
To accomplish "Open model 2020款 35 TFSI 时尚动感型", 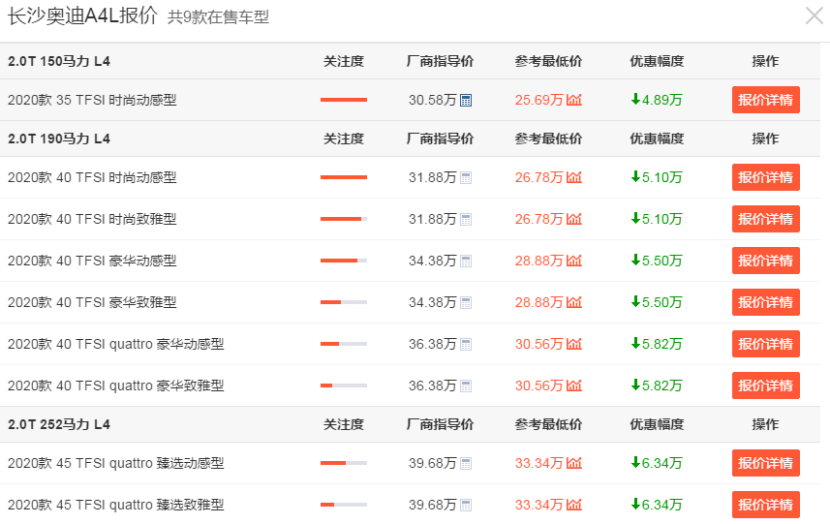I will click(x=92, y=100).
